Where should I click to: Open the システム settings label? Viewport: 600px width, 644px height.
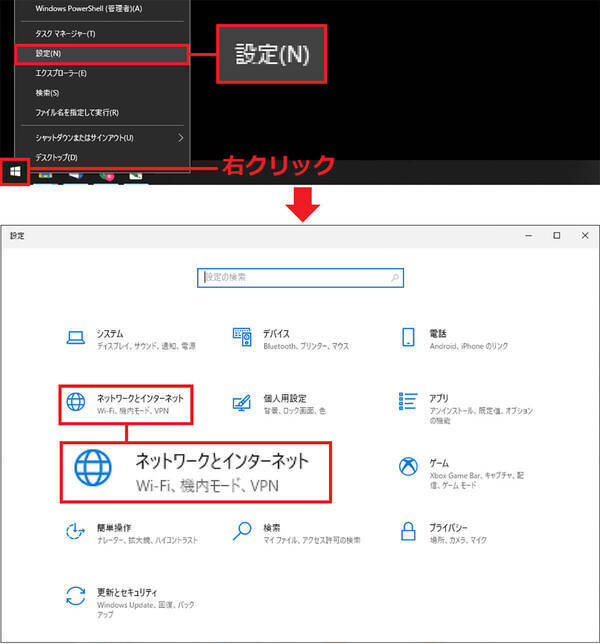[x=110, y=334]
